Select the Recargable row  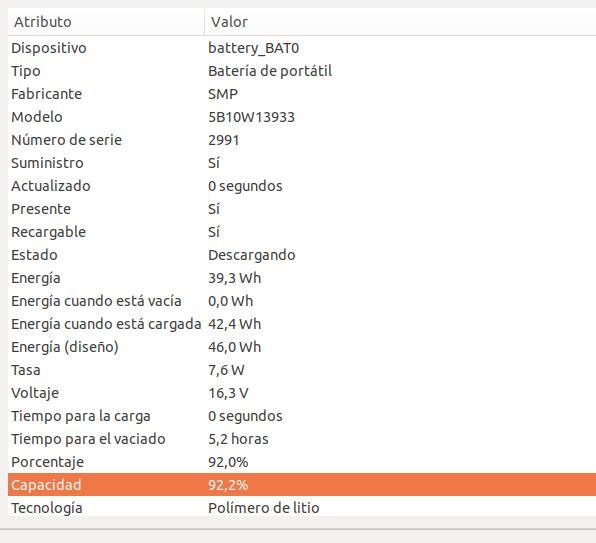tap(302, 232)
